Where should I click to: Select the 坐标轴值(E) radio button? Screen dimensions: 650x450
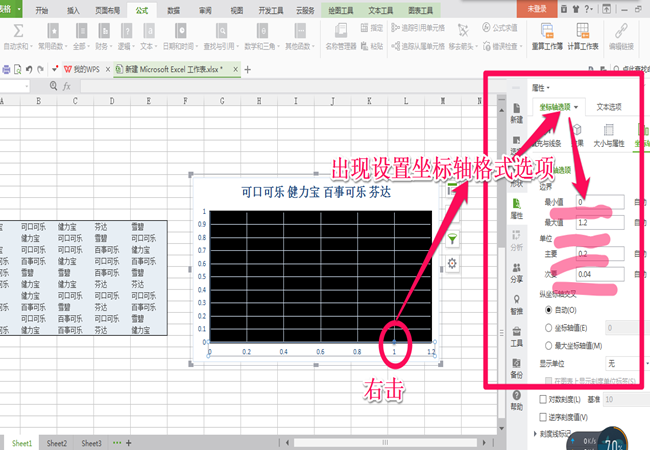[548, 328]
